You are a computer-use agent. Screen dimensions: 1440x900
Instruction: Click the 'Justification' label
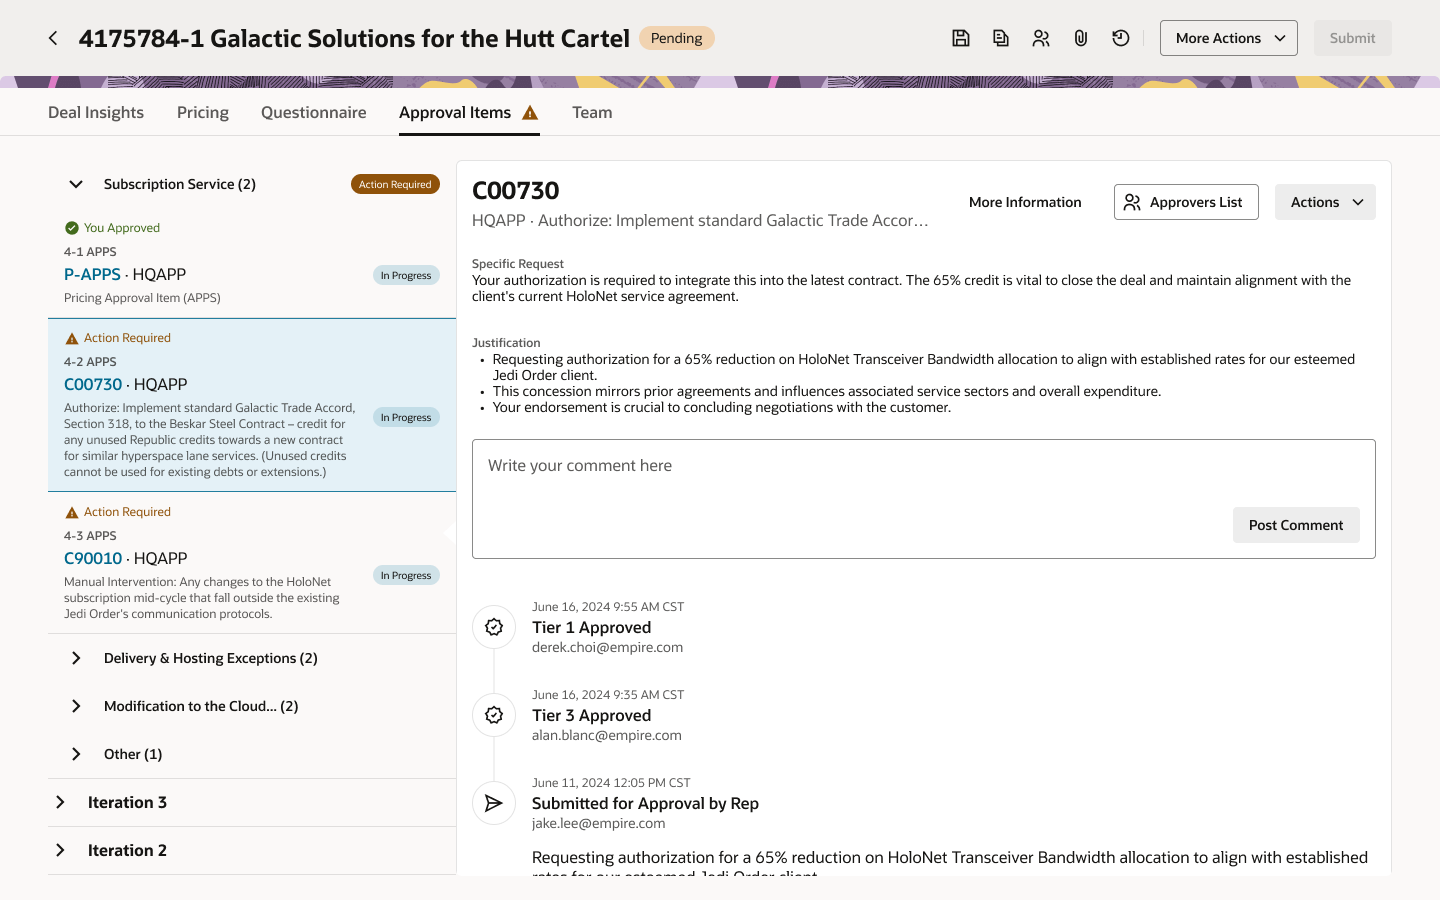pyautogui.click(x=506, y=343)
